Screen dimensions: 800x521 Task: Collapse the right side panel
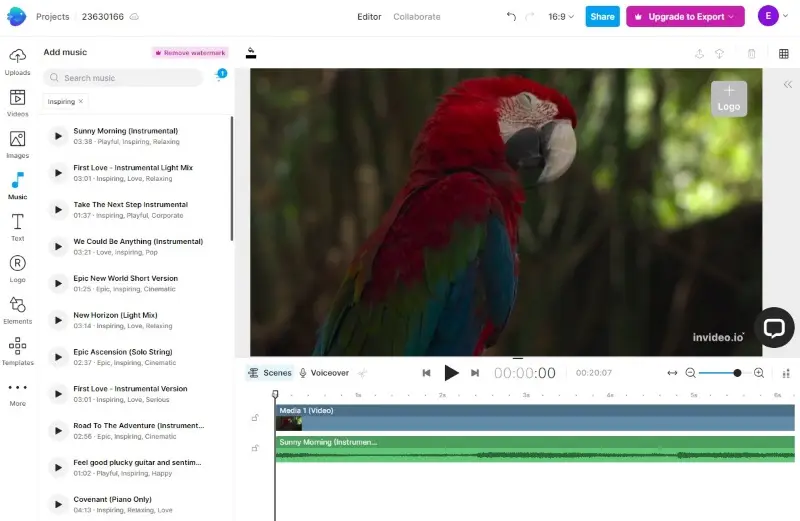point(788,85)
